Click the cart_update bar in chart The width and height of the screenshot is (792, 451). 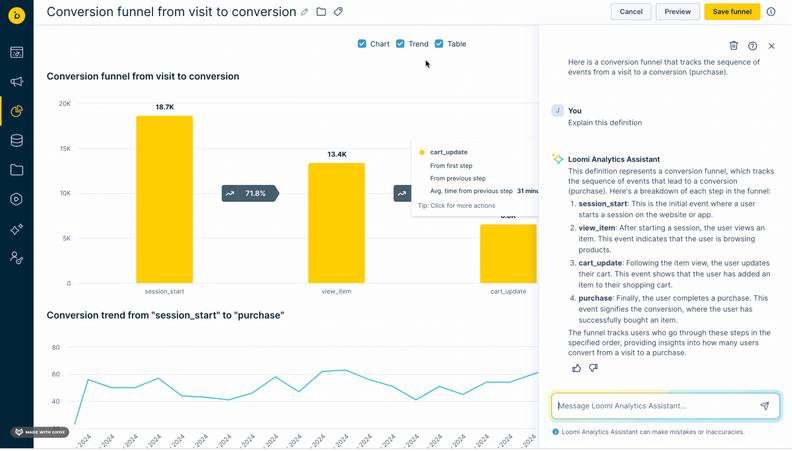point(508,254)
